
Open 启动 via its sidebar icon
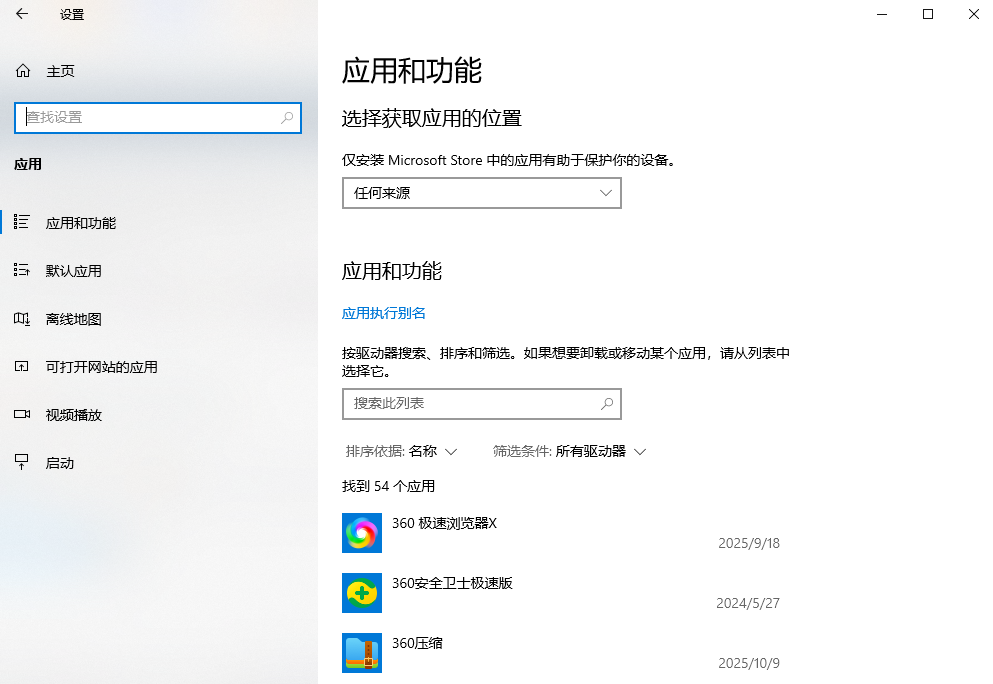coord(22,462)
